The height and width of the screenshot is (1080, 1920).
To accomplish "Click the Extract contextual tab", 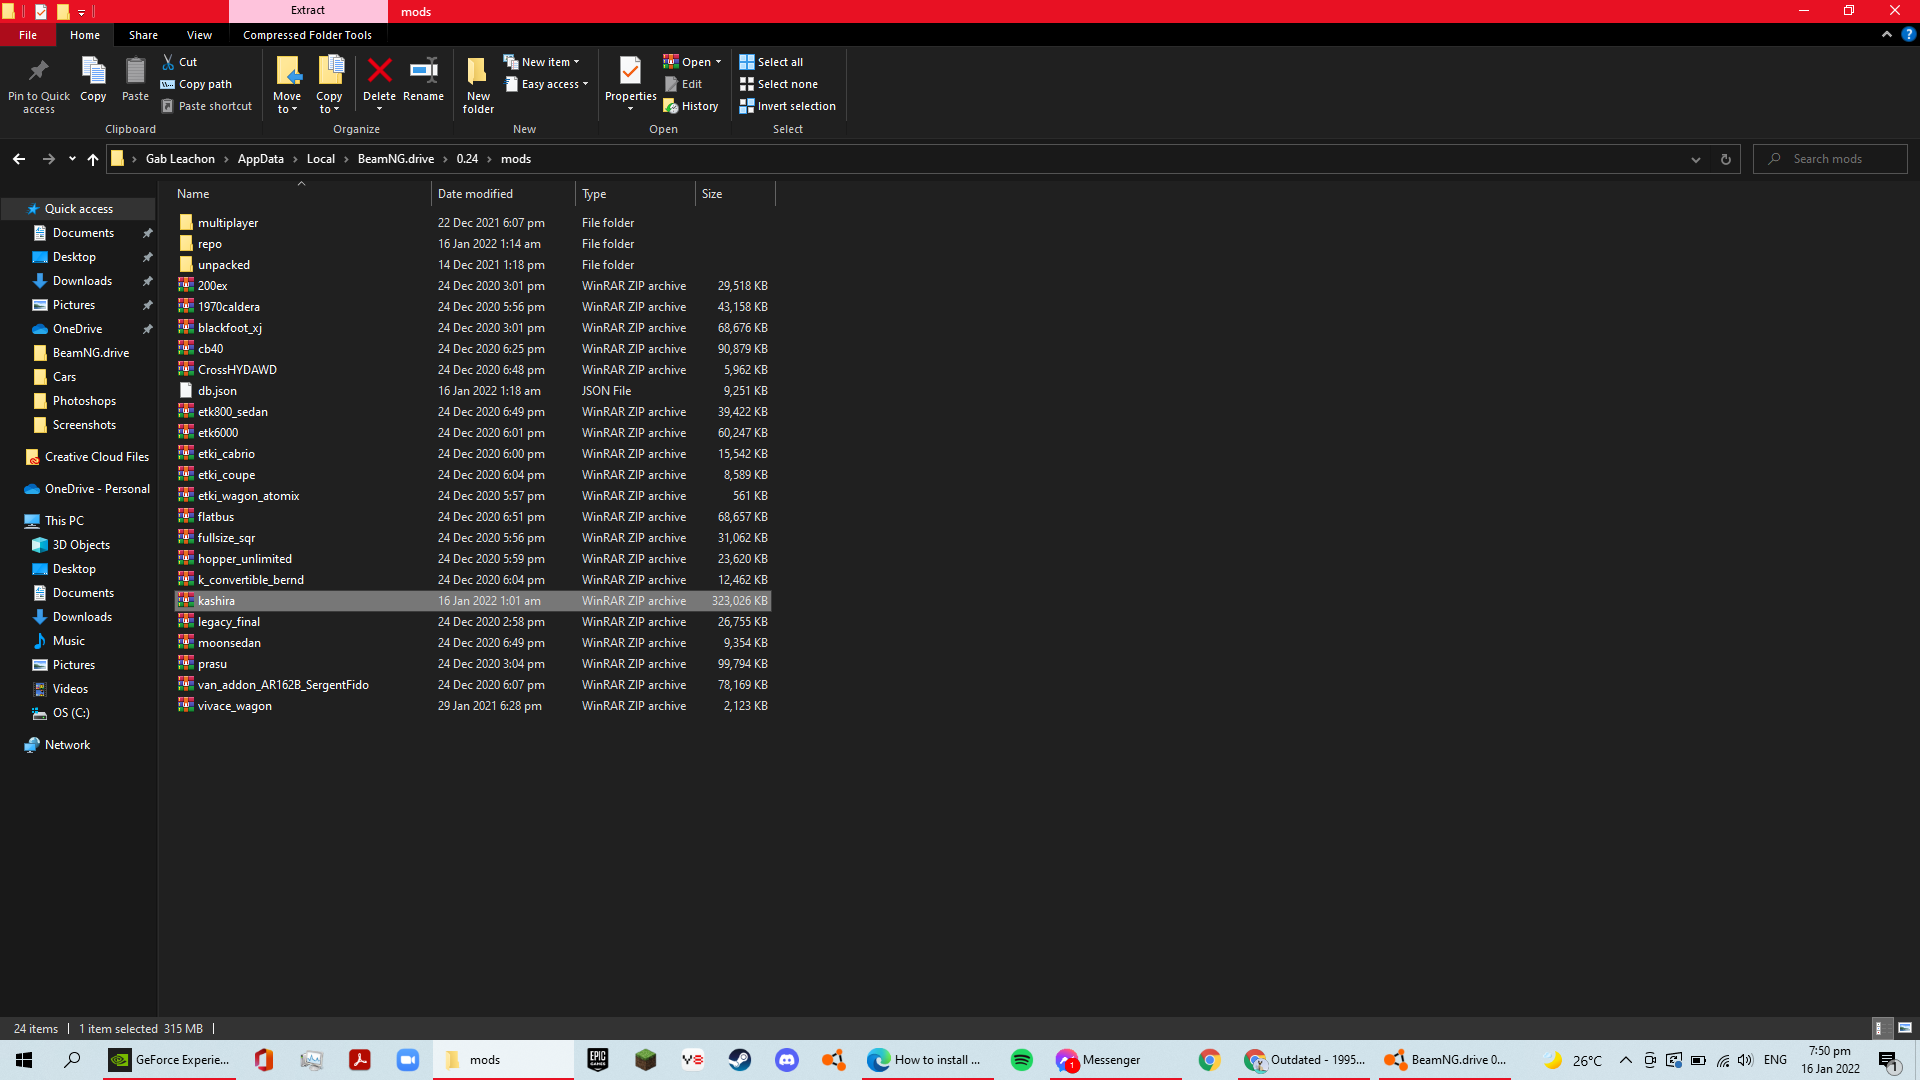I will pyautogui.click(x=308, y=11).
